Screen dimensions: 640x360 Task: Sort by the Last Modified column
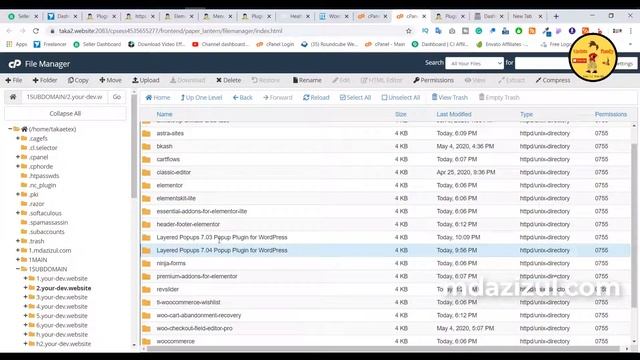click(x=454, y=114)
